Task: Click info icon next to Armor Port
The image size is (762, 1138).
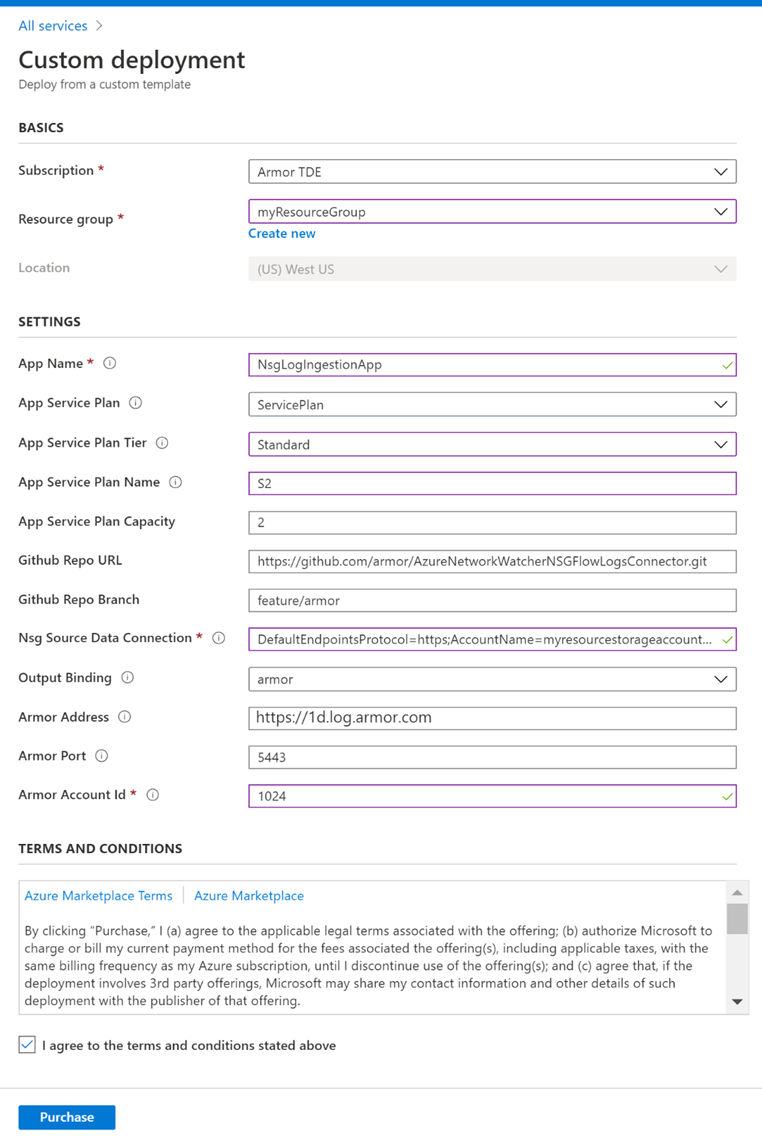Action: pos(102,756)
